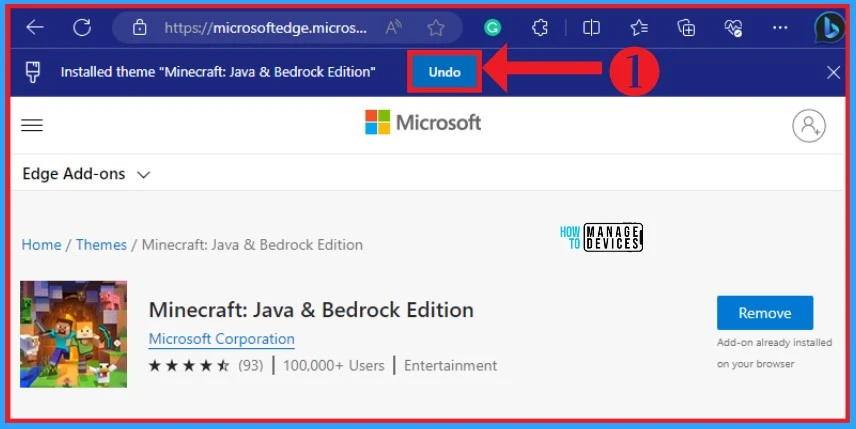Expand the Edge Add-ons dropdown
This screenshot has height=429, width=856.
(86, 174)
